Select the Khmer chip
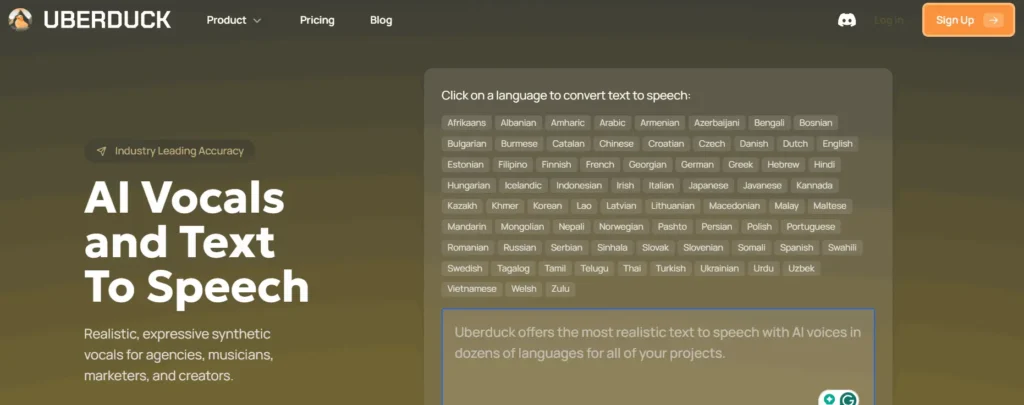 (505, 206)
